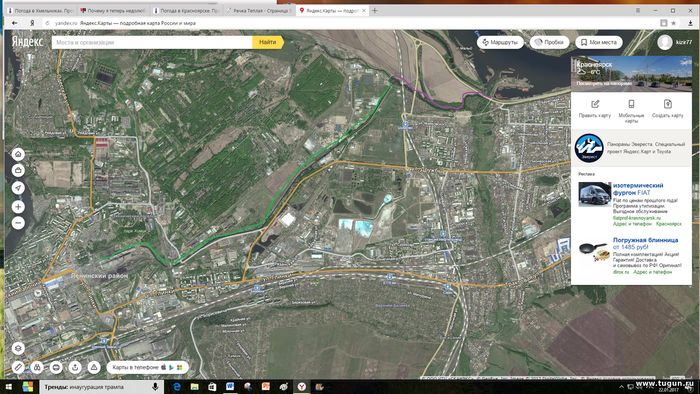Viewport: 700px width, 394px height.
Task: Click the print map icon
Action: click(56, 367)
